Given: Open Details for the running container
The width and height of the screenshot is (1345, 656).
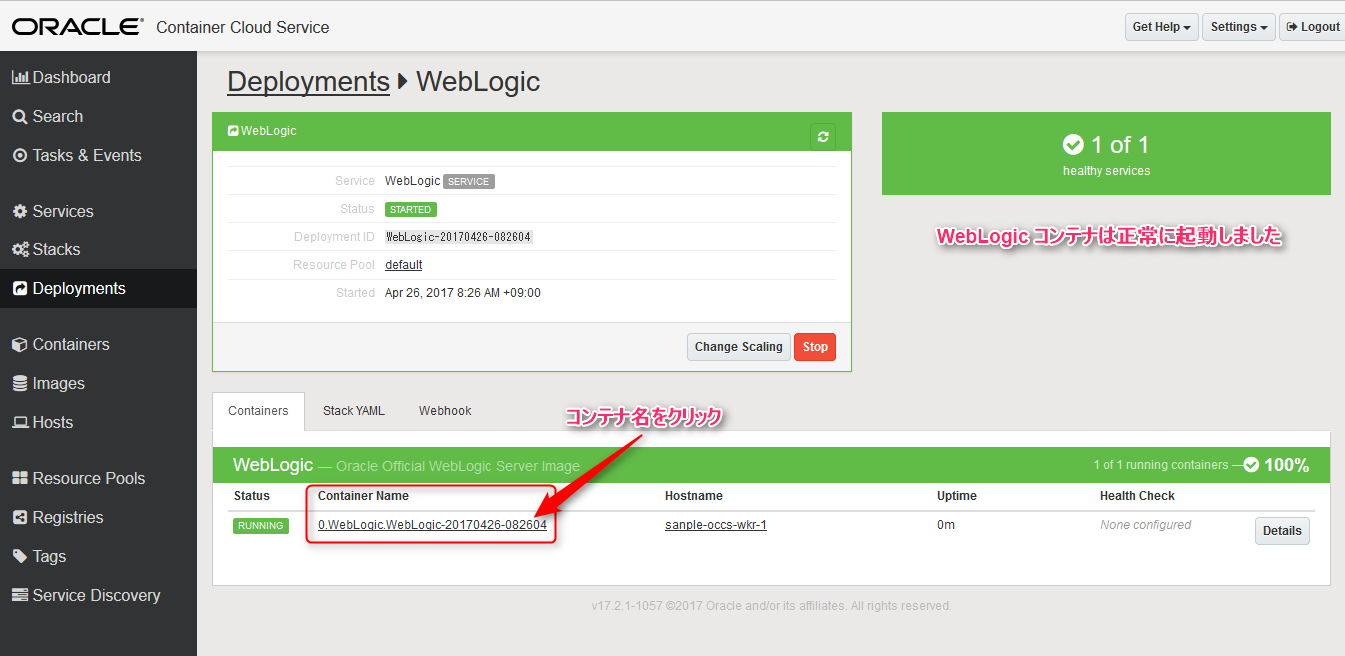Looking at the screenshot, I should (1282, 531).
